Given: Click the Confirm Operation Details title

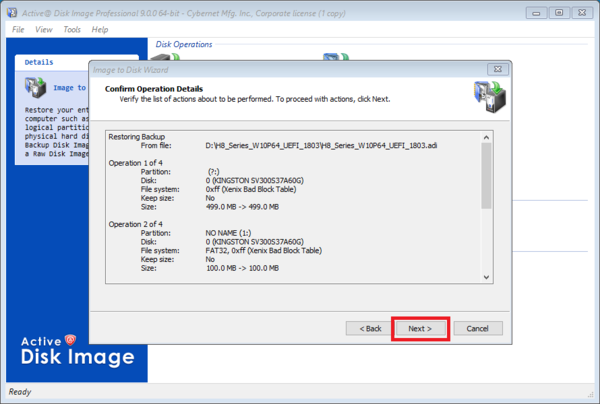Looking at the screenshot, I should tap(154, 89).
